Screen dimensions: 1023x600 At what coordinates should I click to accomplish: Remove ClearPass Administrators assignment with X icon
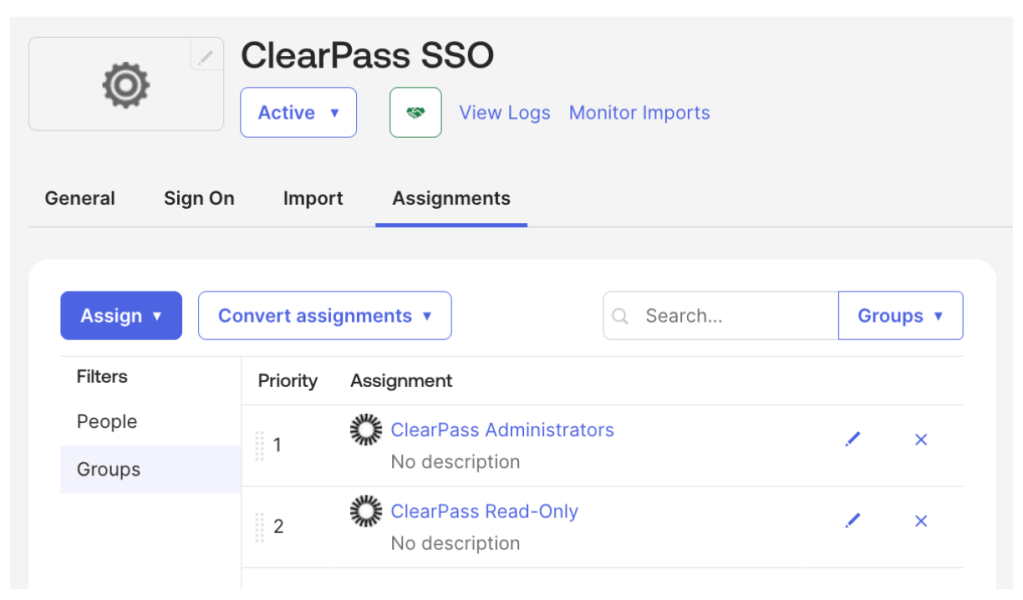coord(921,440)
